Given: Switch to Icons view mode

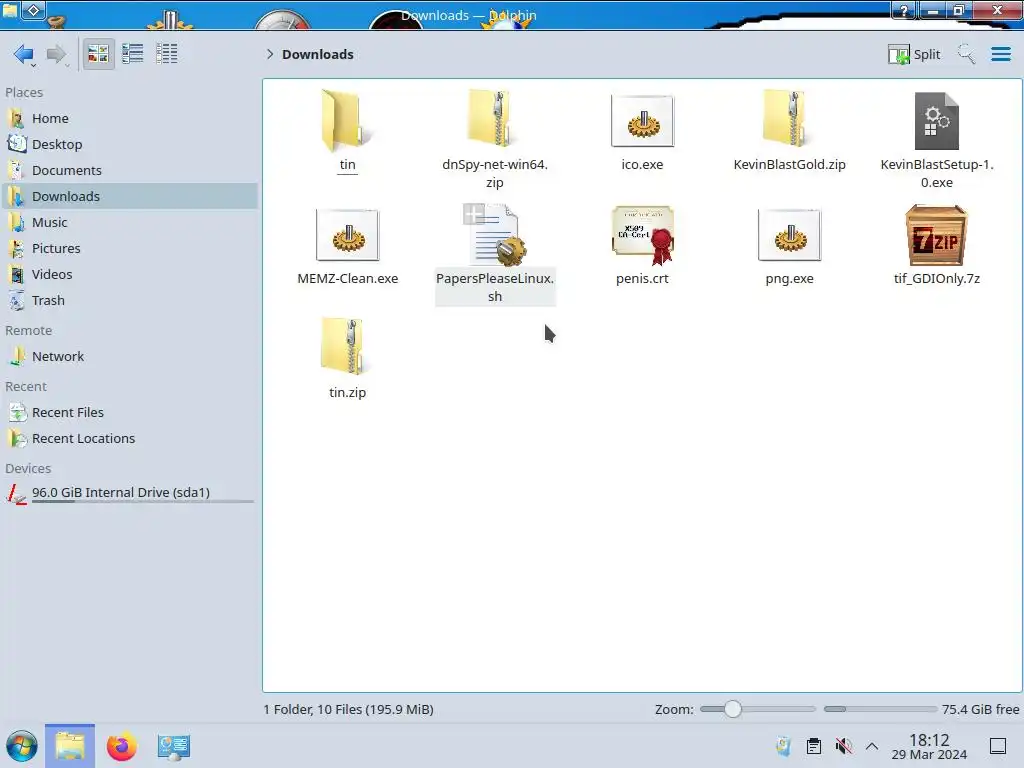Looking at the screenshot, I should pos(98,54).
